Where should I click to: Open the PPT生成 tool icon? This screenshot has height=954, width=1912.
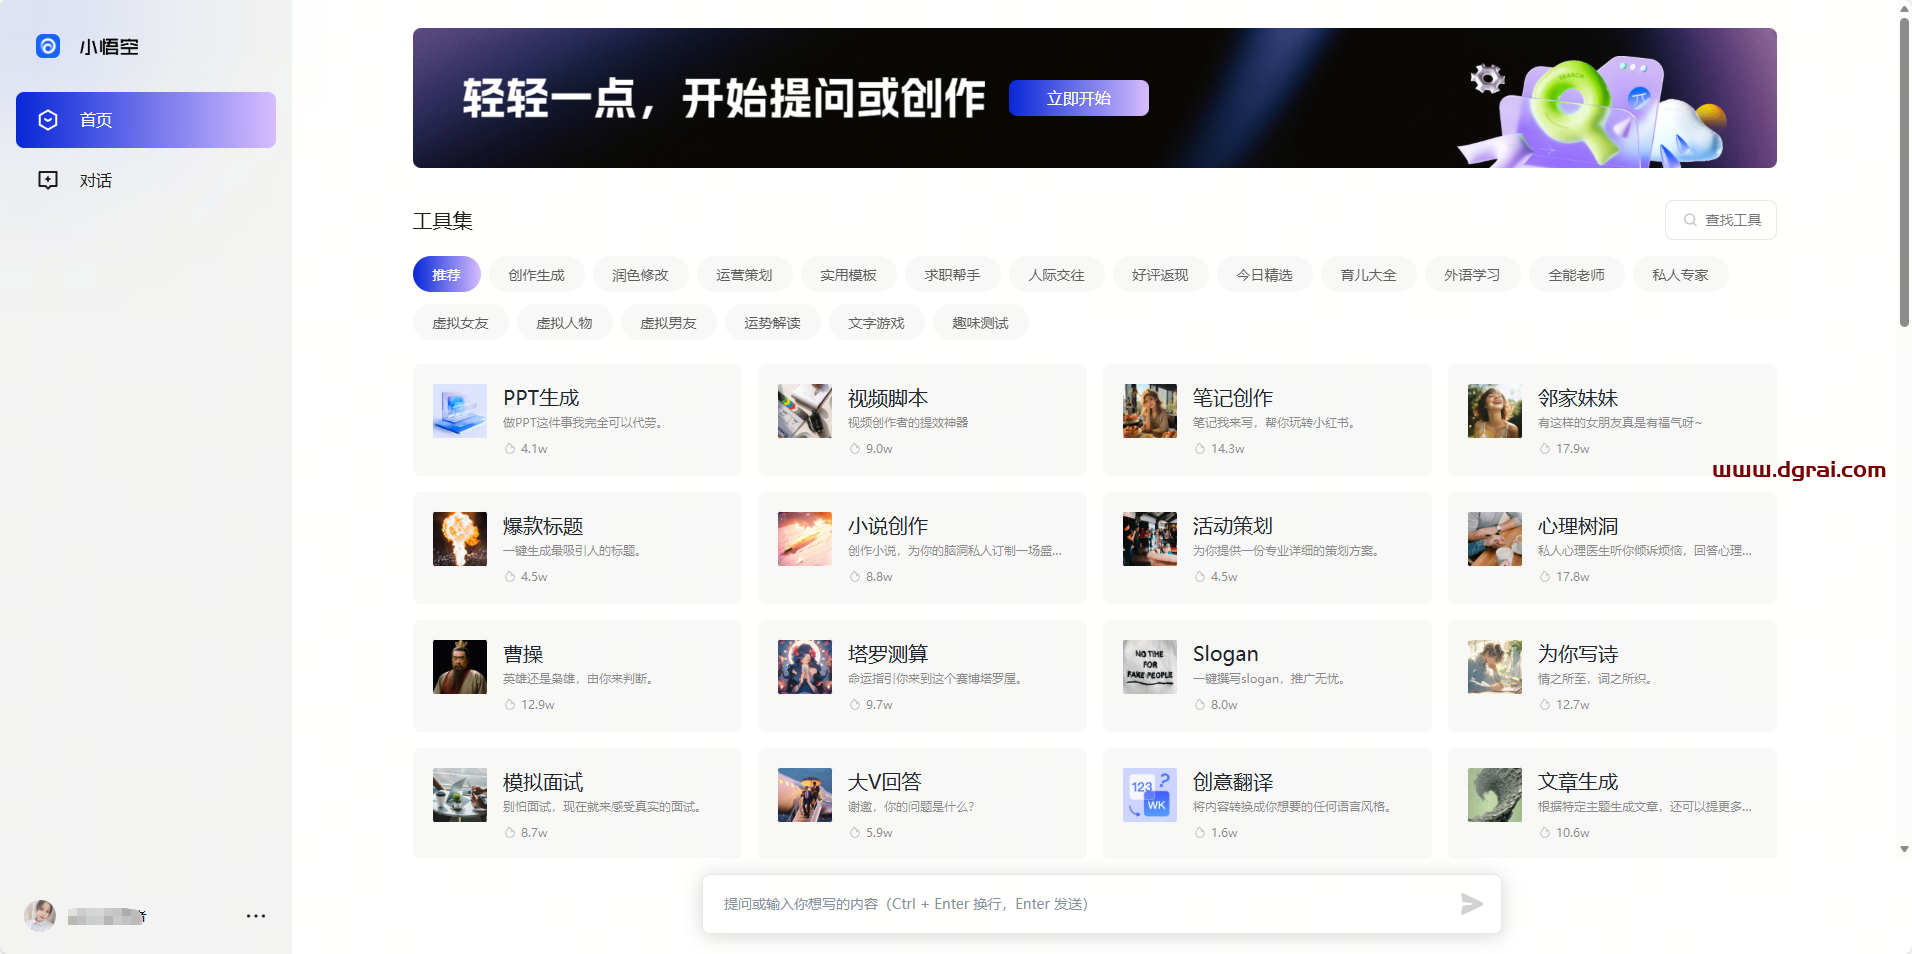(460, 411)
